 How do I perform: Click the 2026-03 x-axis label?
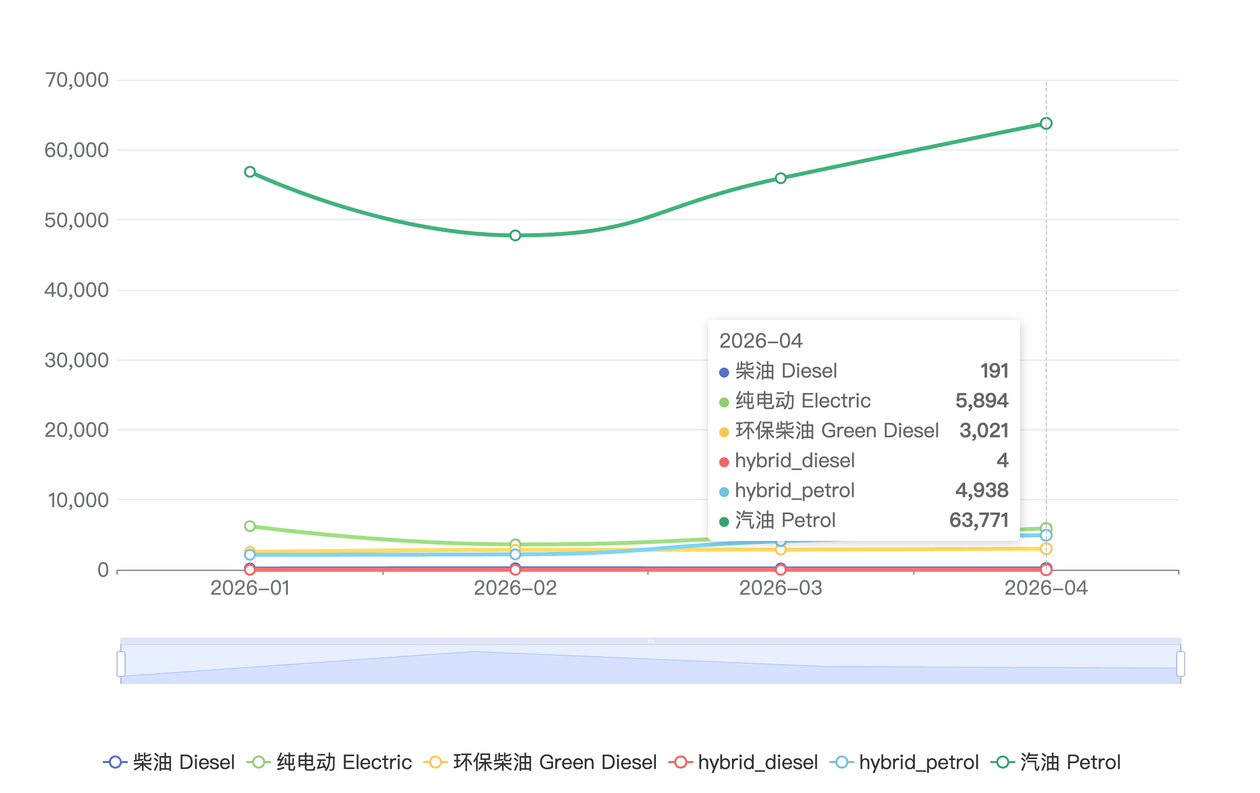click(781, 588)
